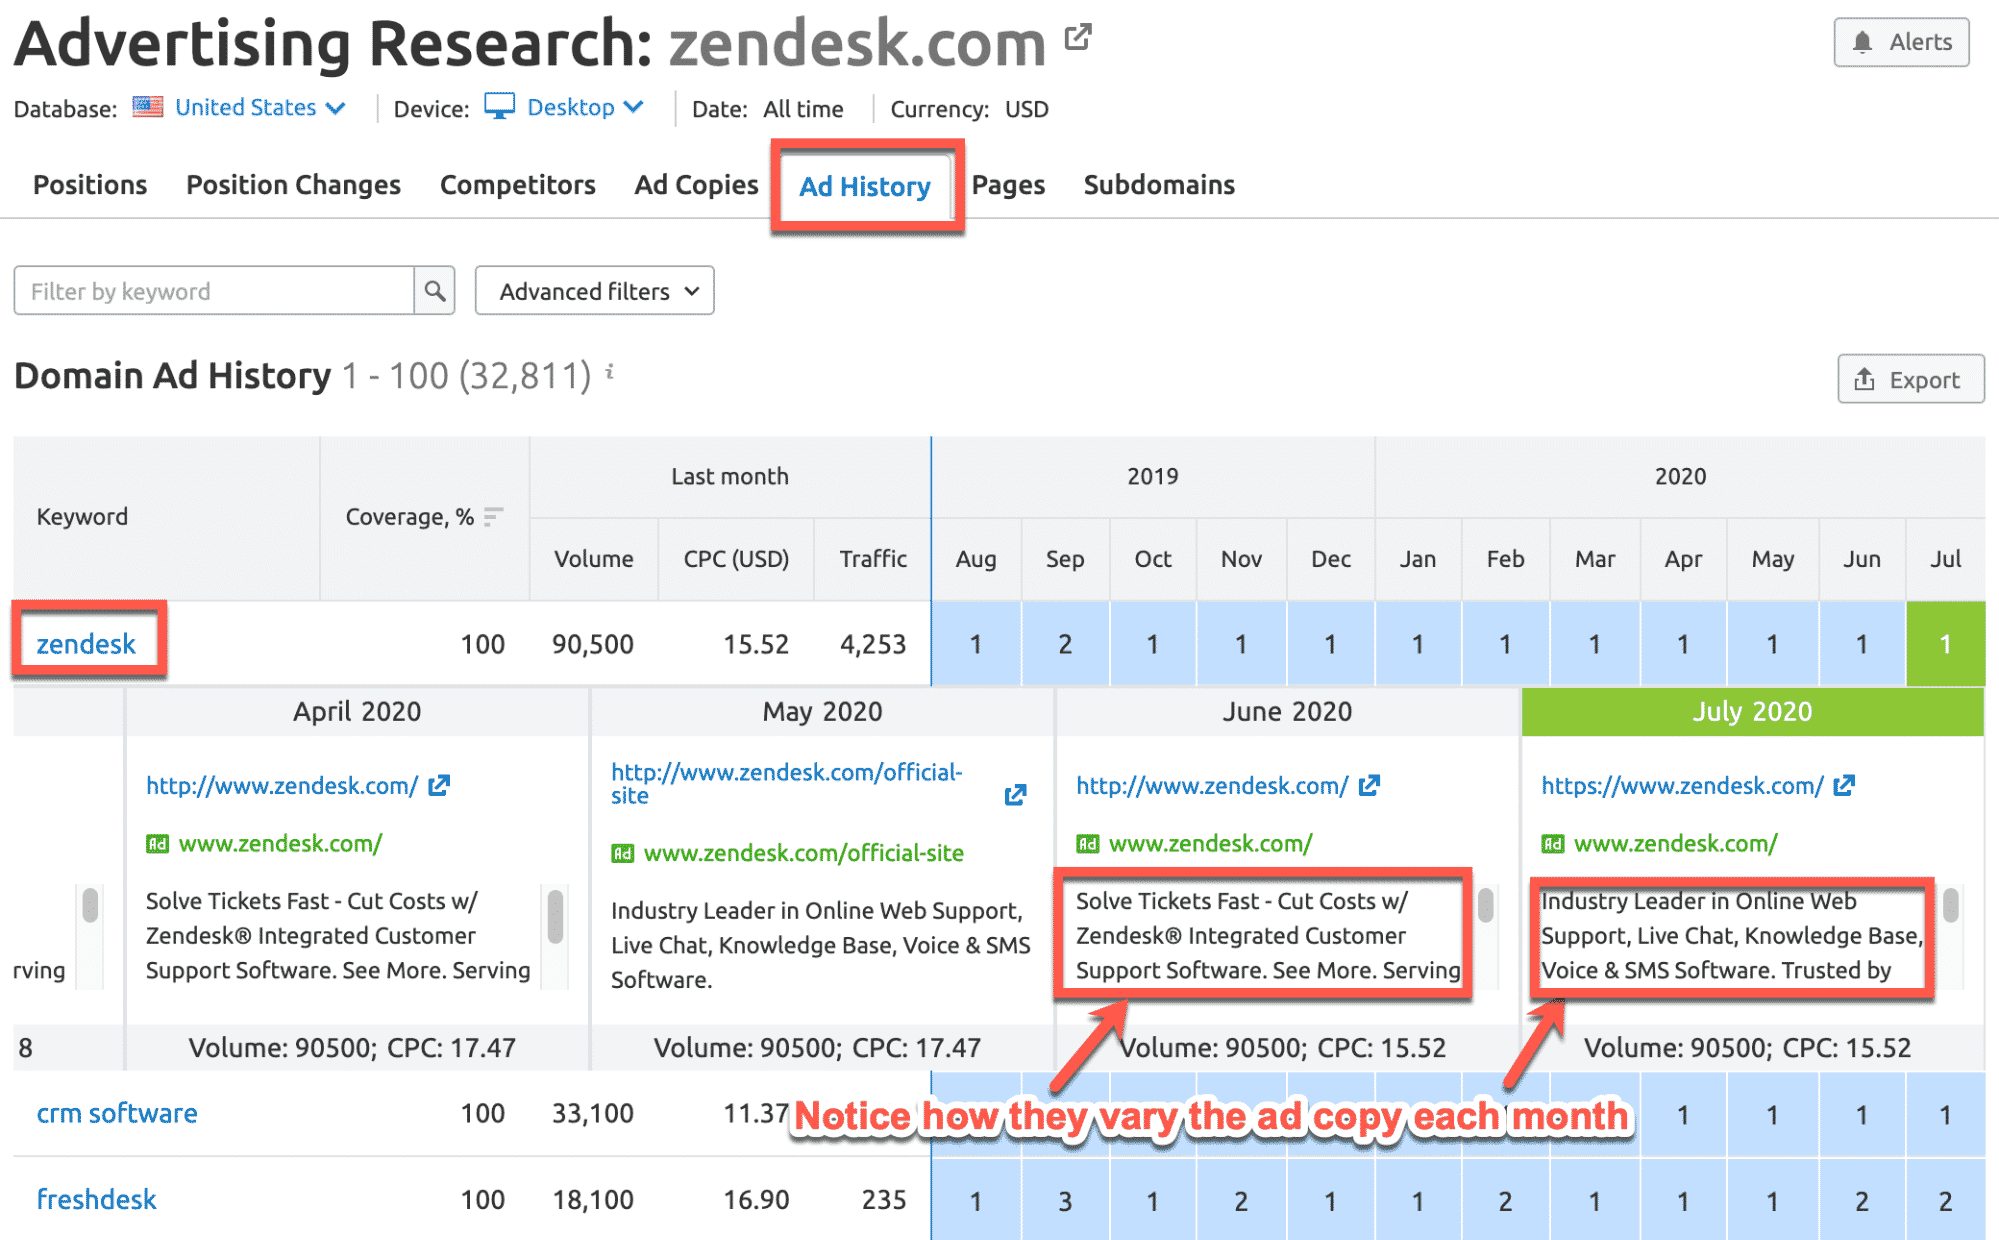The image size is (1999, 1240).
Task: Click the crm software keyword link
Action: pyautogui.click(x=116, y=1113)
